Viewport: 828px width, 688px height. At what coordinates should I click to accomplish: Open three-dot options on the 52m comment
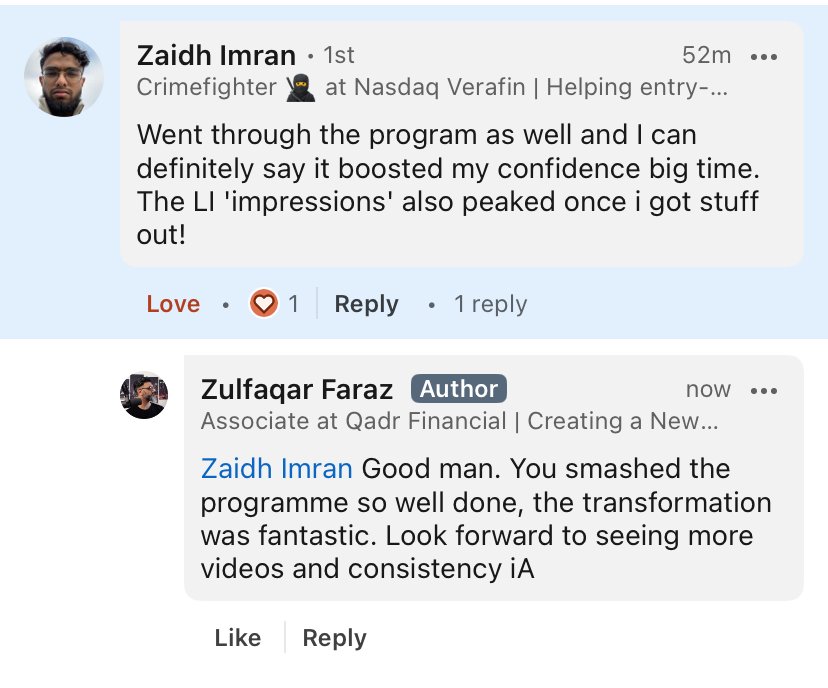coord(764,56)
